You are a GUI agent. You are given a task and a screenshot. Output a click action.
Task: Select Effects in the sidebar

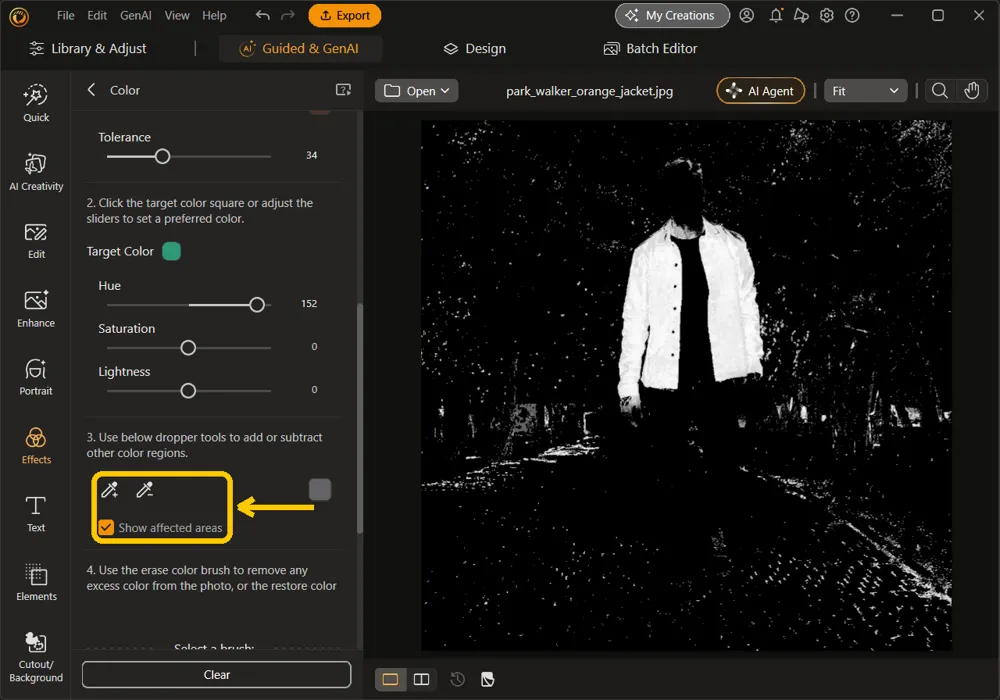tap(36, 446)
